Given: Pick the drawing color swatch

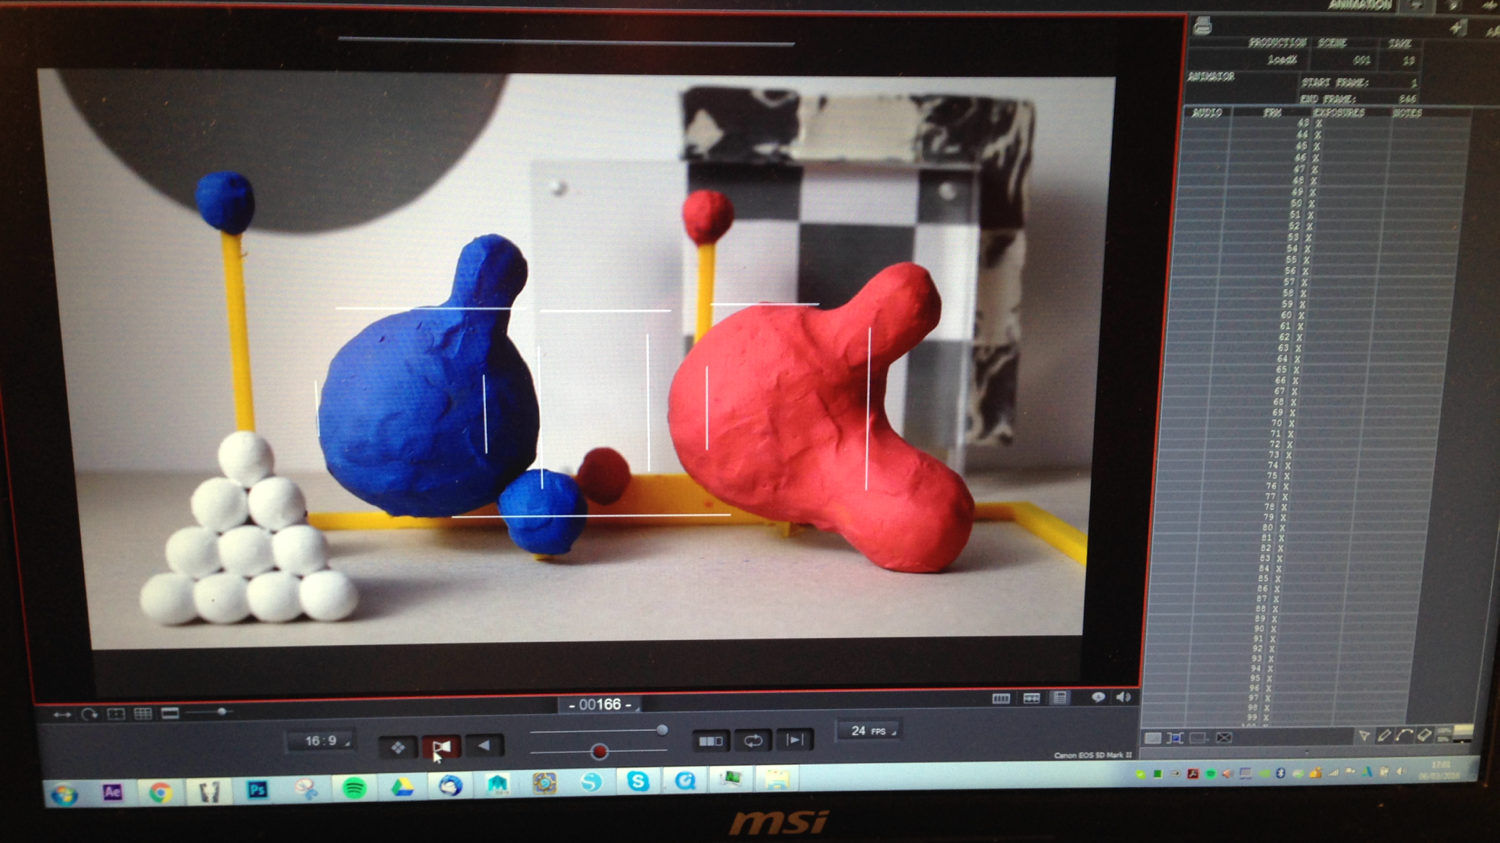Looking at the screenshot, I should pyautogui.click(x=1461, y=734).
